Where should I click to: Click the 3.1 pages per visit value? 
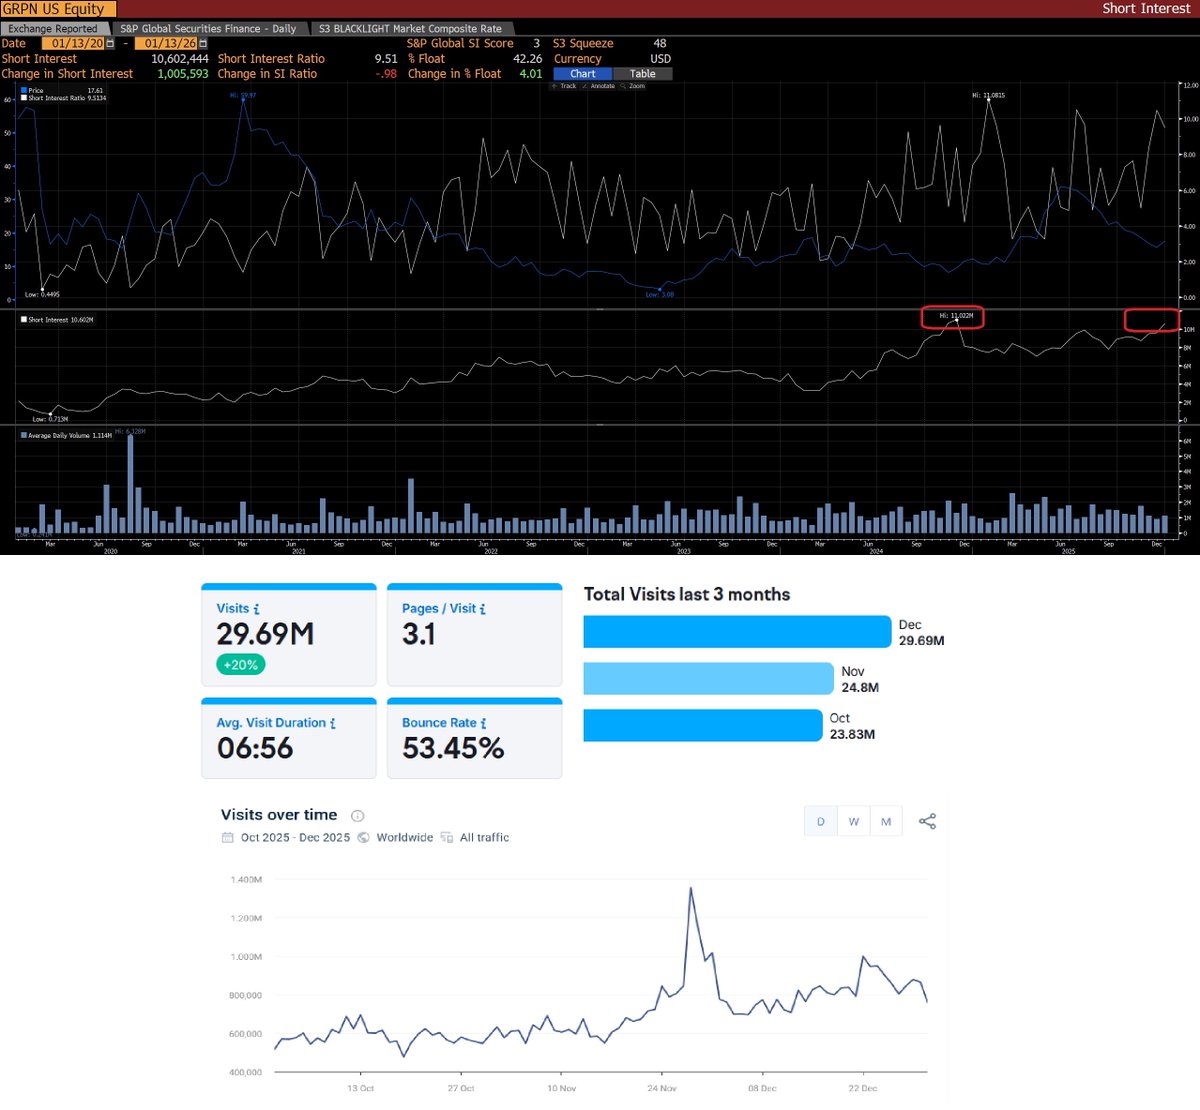[x=419, y=634]
